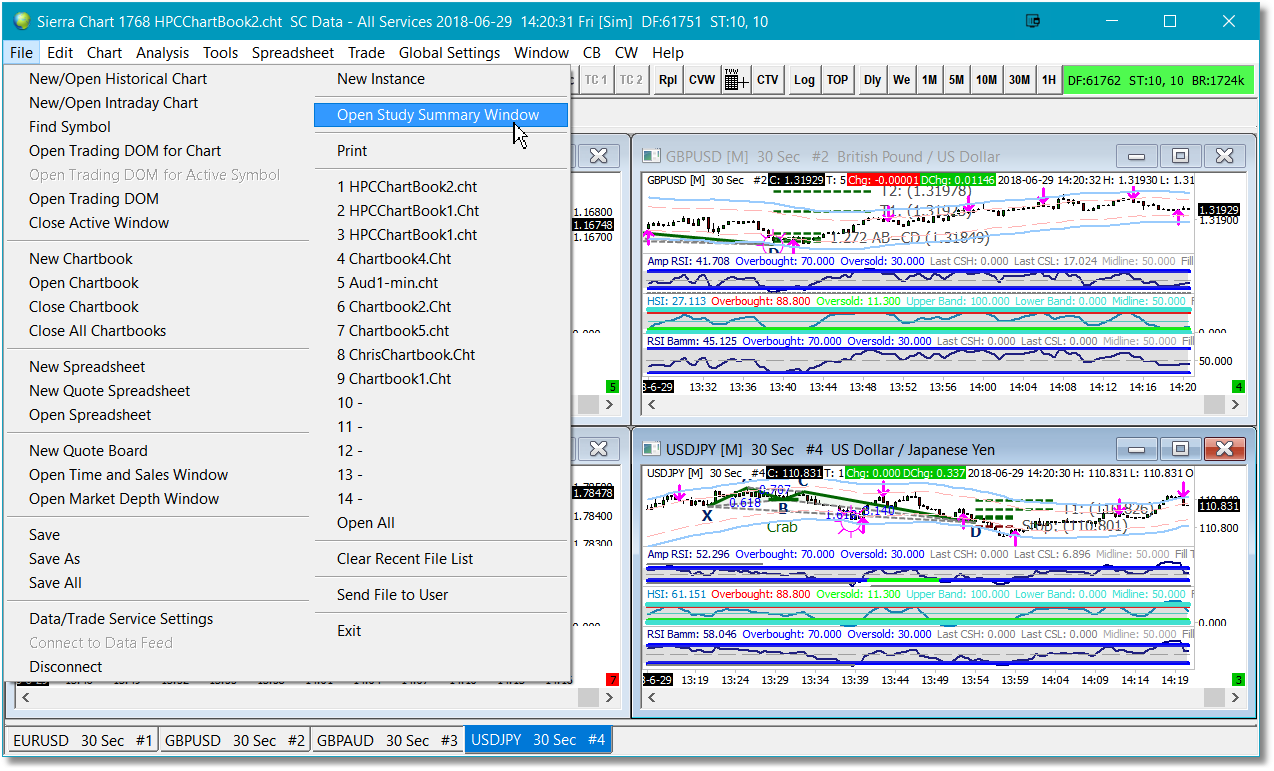This screenshot has height=771, width=1274.
Task: Open the Trade menu
Action: click(x=366, y=53)
